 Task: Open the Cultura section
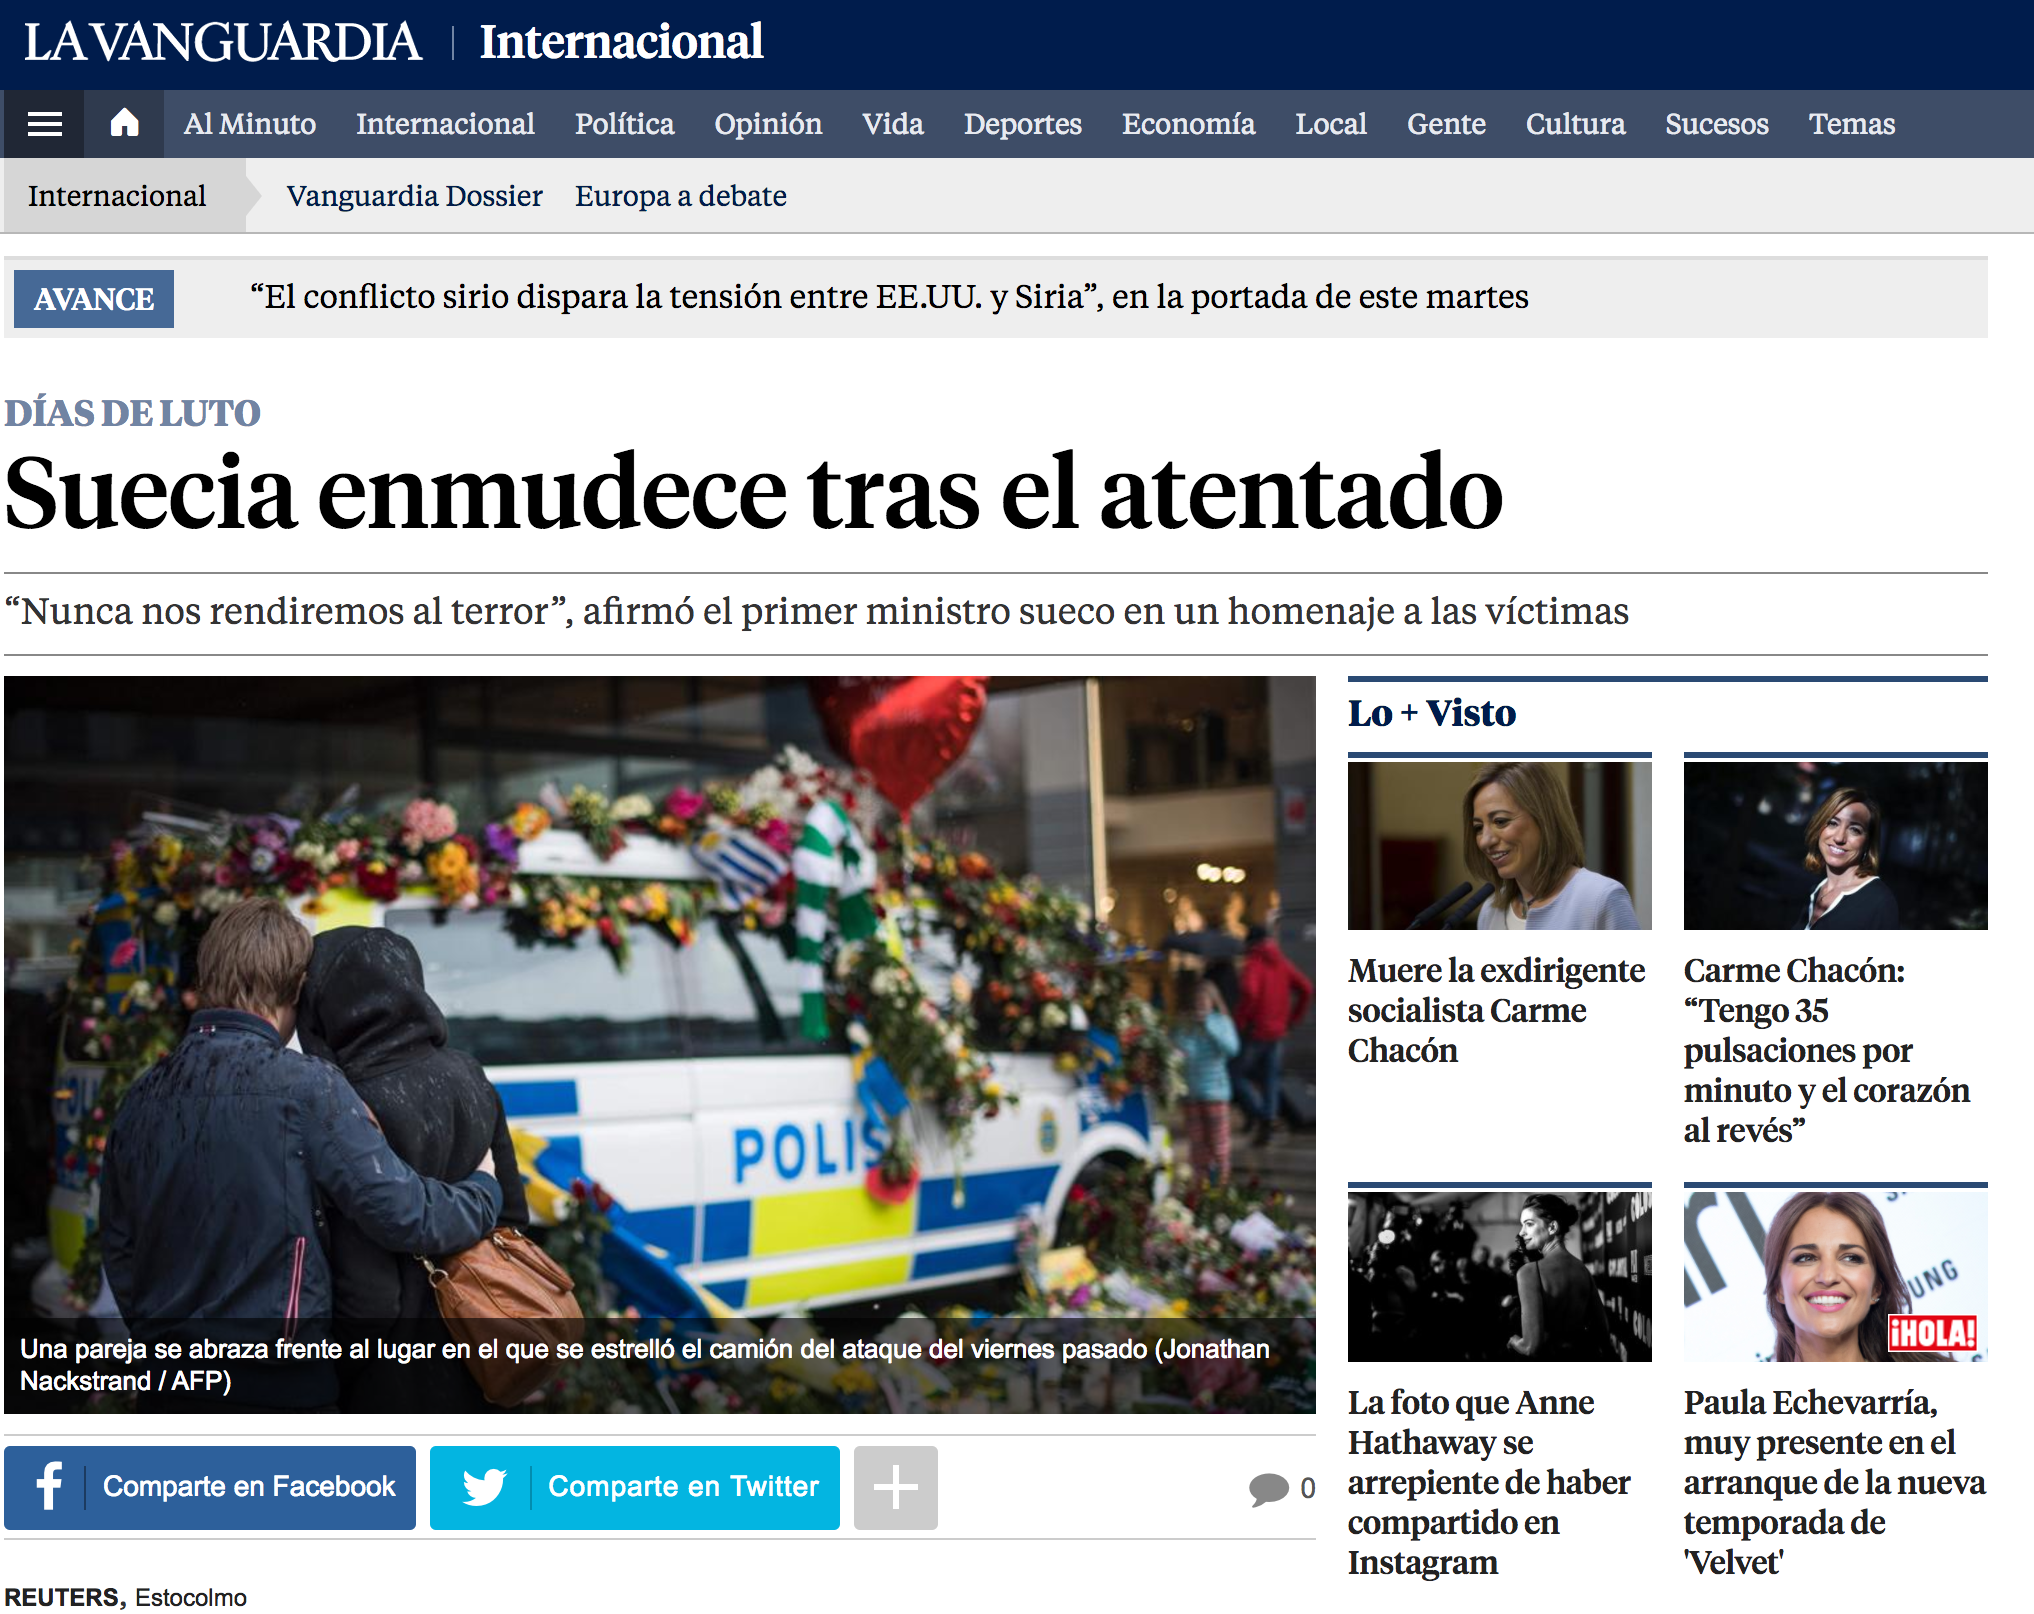coord(1575,124)
